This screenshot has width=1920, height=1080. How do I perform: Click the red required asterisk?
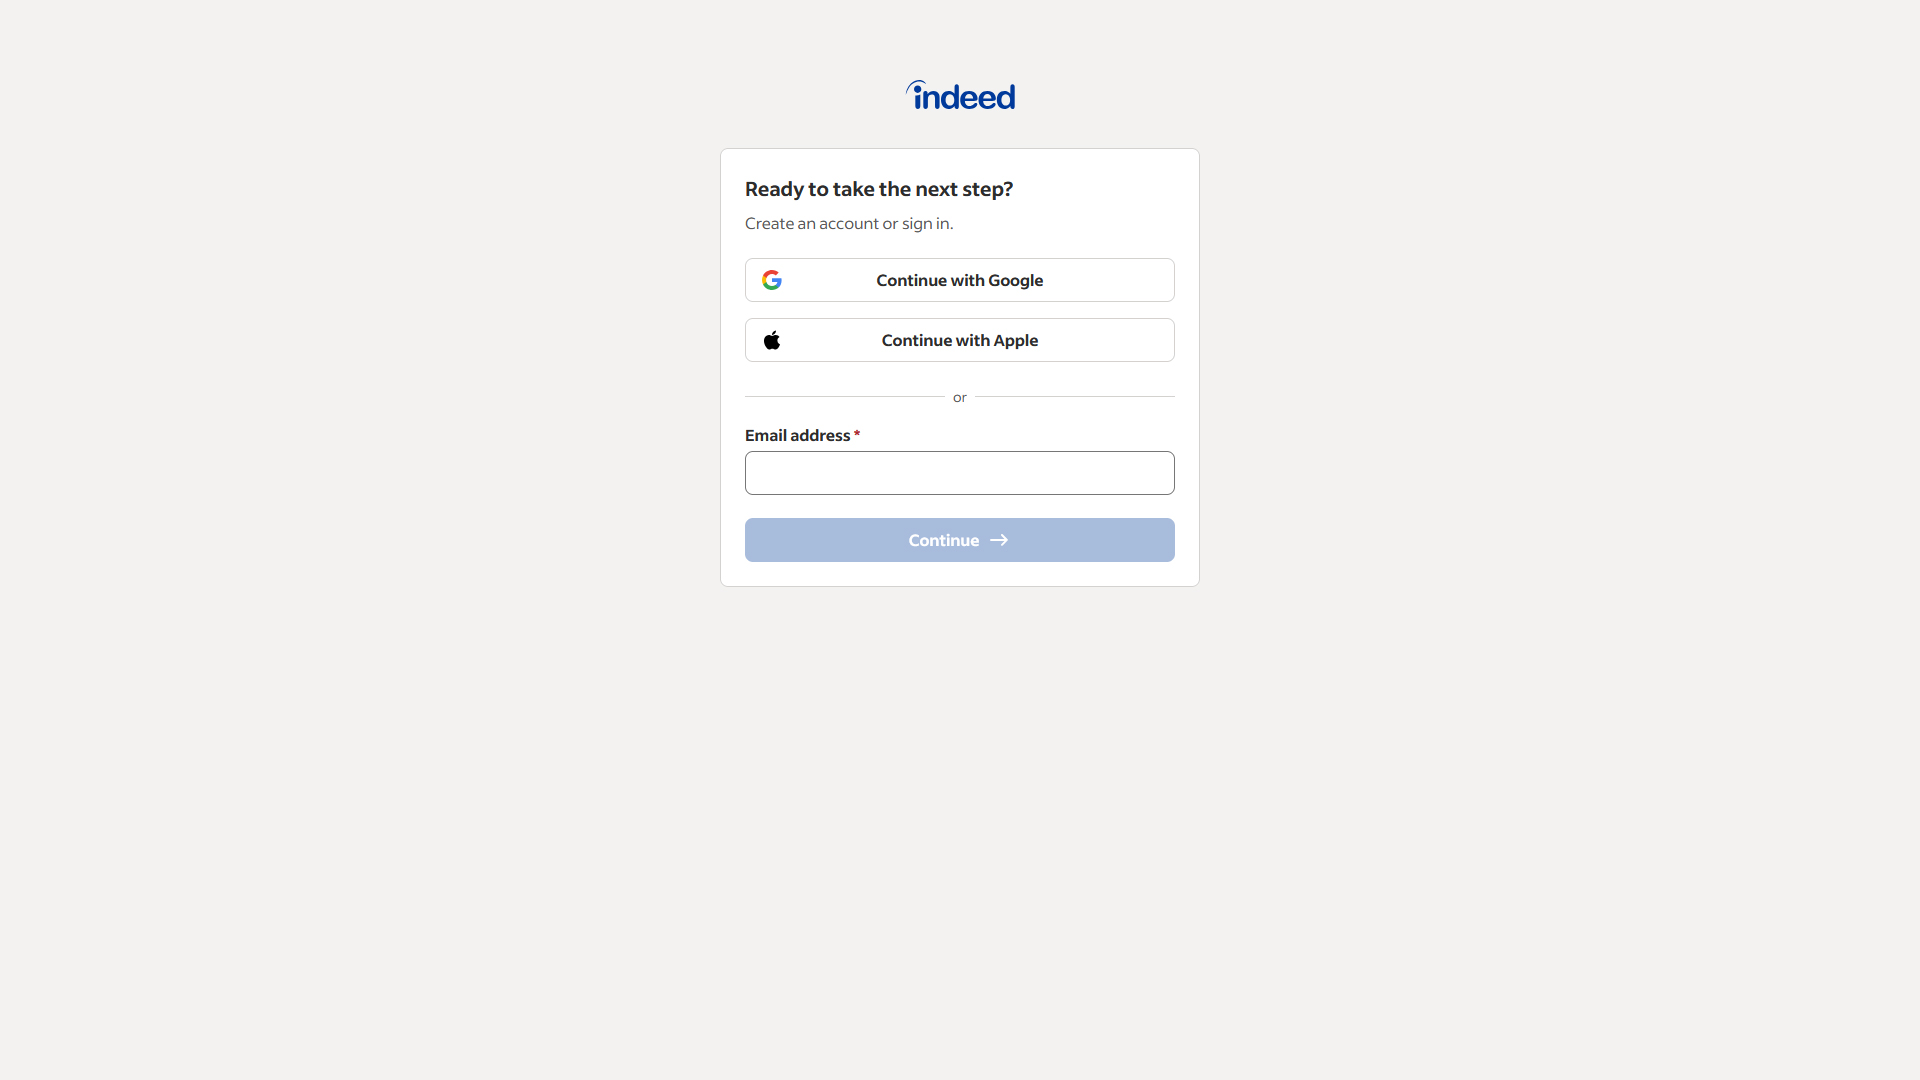857,433
